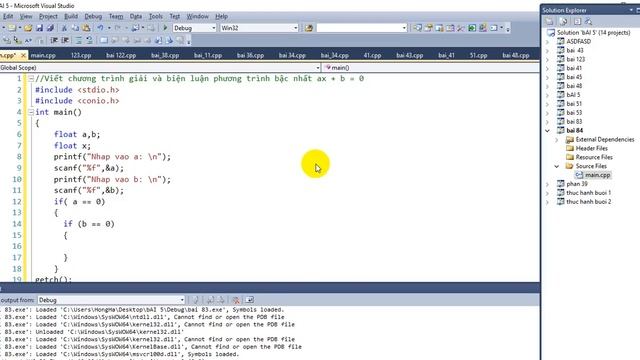Select the Resource Files folder

click(x=594, y=157)
